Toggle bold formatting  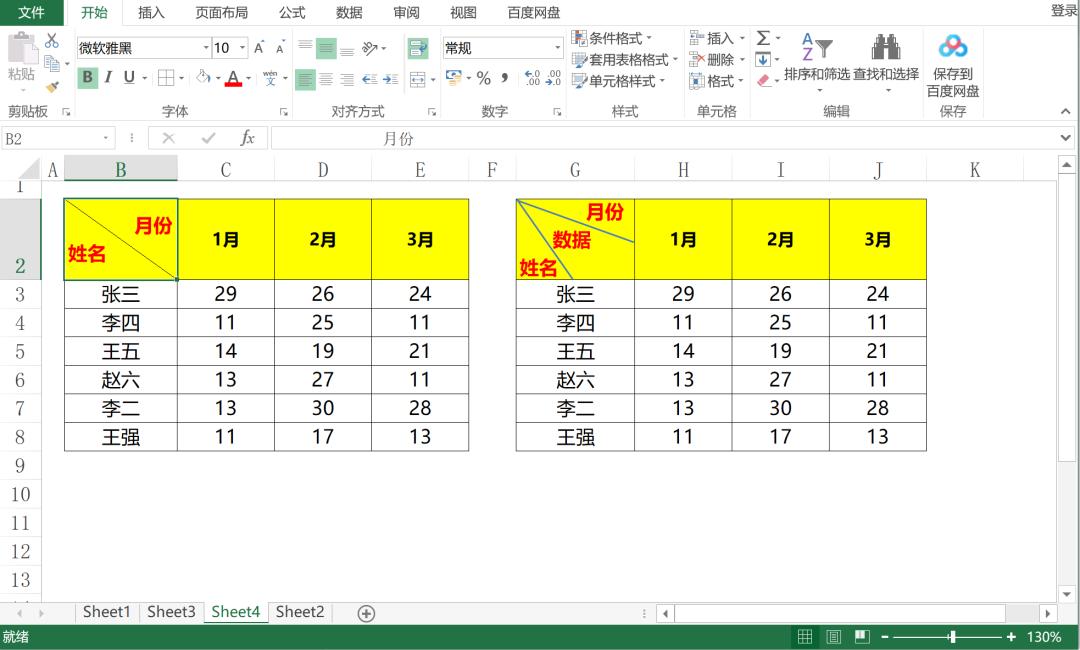point(88,77)
